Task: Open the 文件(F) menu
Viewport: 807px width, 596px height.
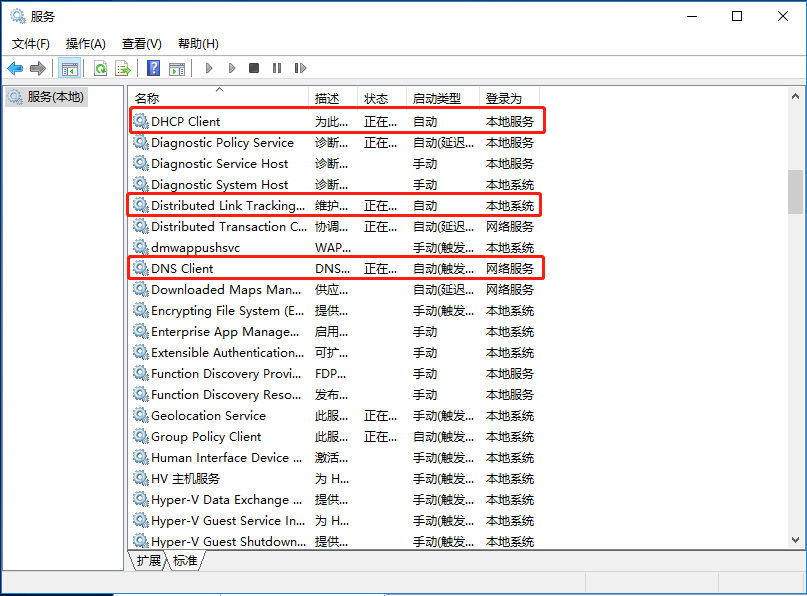Action: click(x=30, y=44)
